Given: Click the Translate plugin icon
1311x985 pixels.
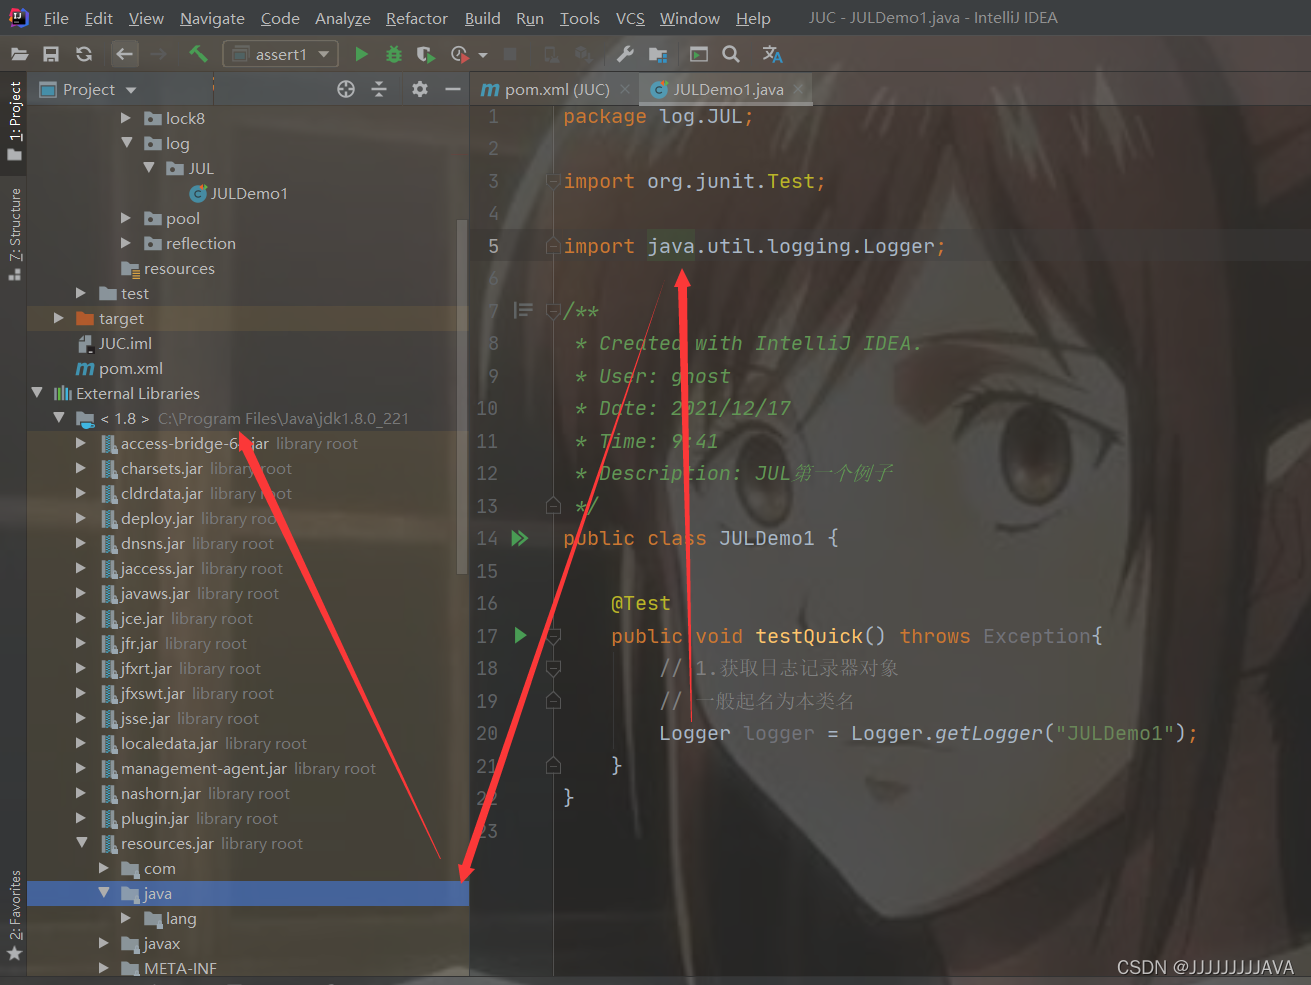Looking at the screenshot, I should pyautogui.click(x=772, y=54).
